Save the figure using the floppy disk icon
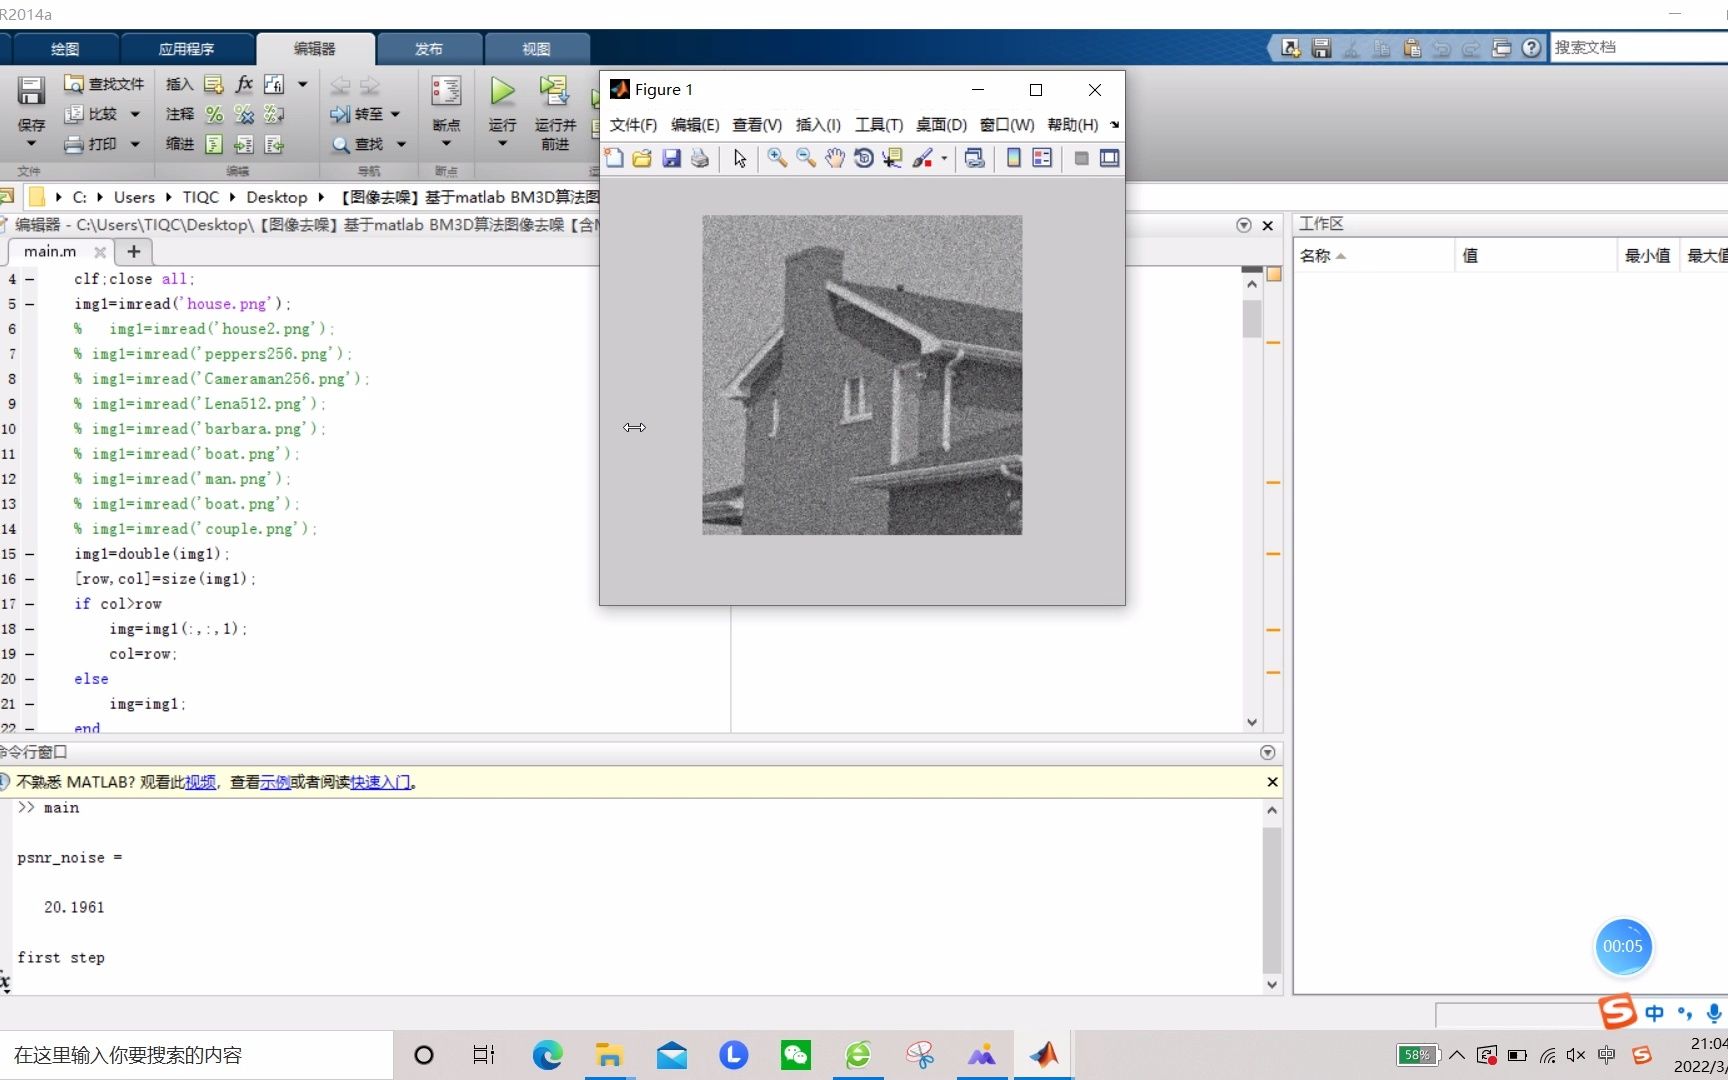The image size is (1728, 1080). coord(672,158)
